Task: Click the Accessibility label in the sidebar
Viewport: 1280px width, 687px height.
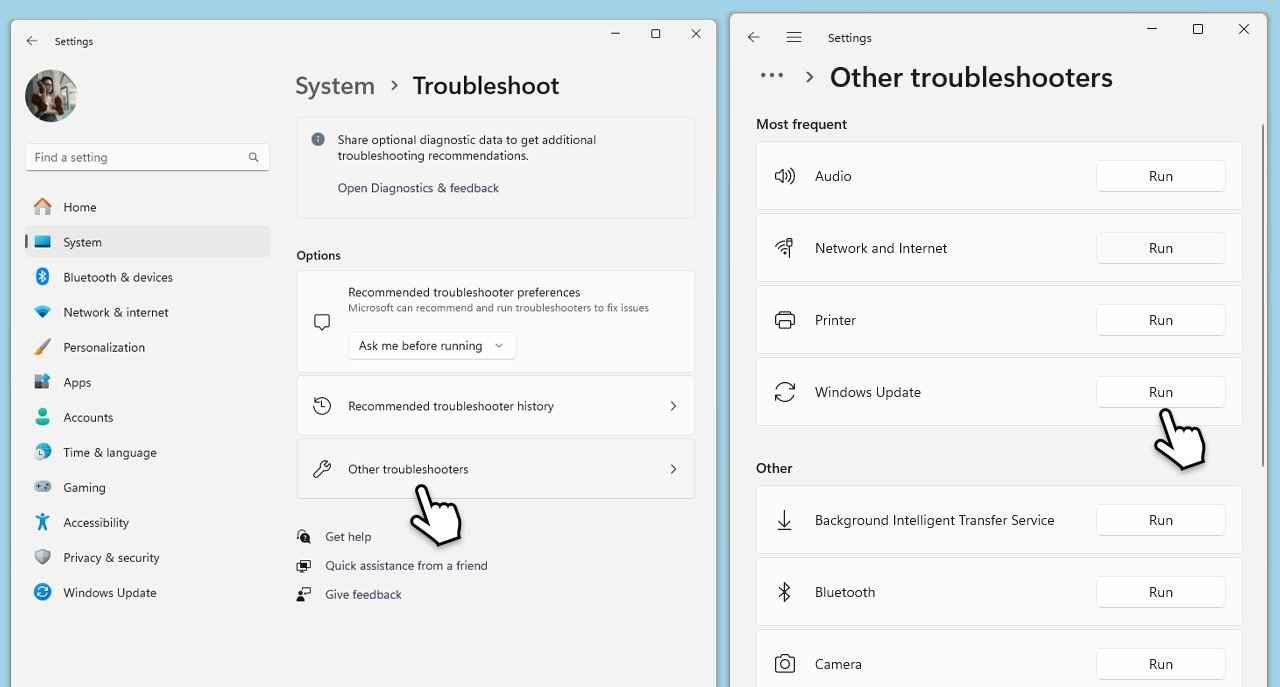Action: tap(96, 523)
